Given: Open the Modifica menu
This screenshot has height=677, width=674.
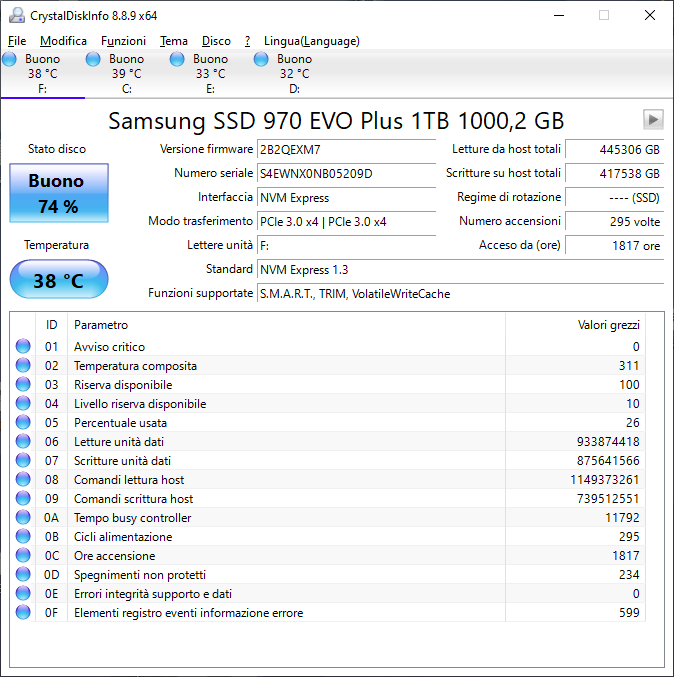Looking at the screenshot, I should tap(63, 41).
